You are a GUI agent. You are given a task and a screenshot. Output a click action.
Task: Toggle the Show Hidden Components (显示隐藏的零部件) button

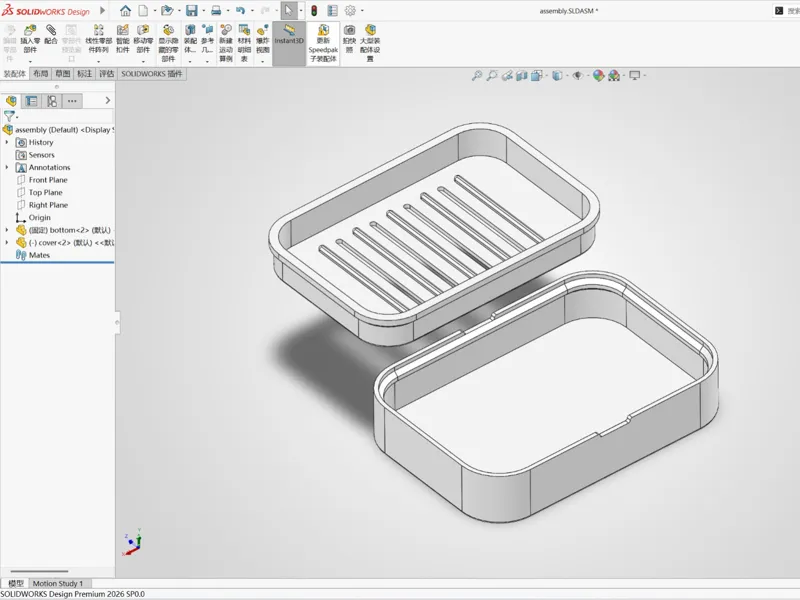click(168, 43)
